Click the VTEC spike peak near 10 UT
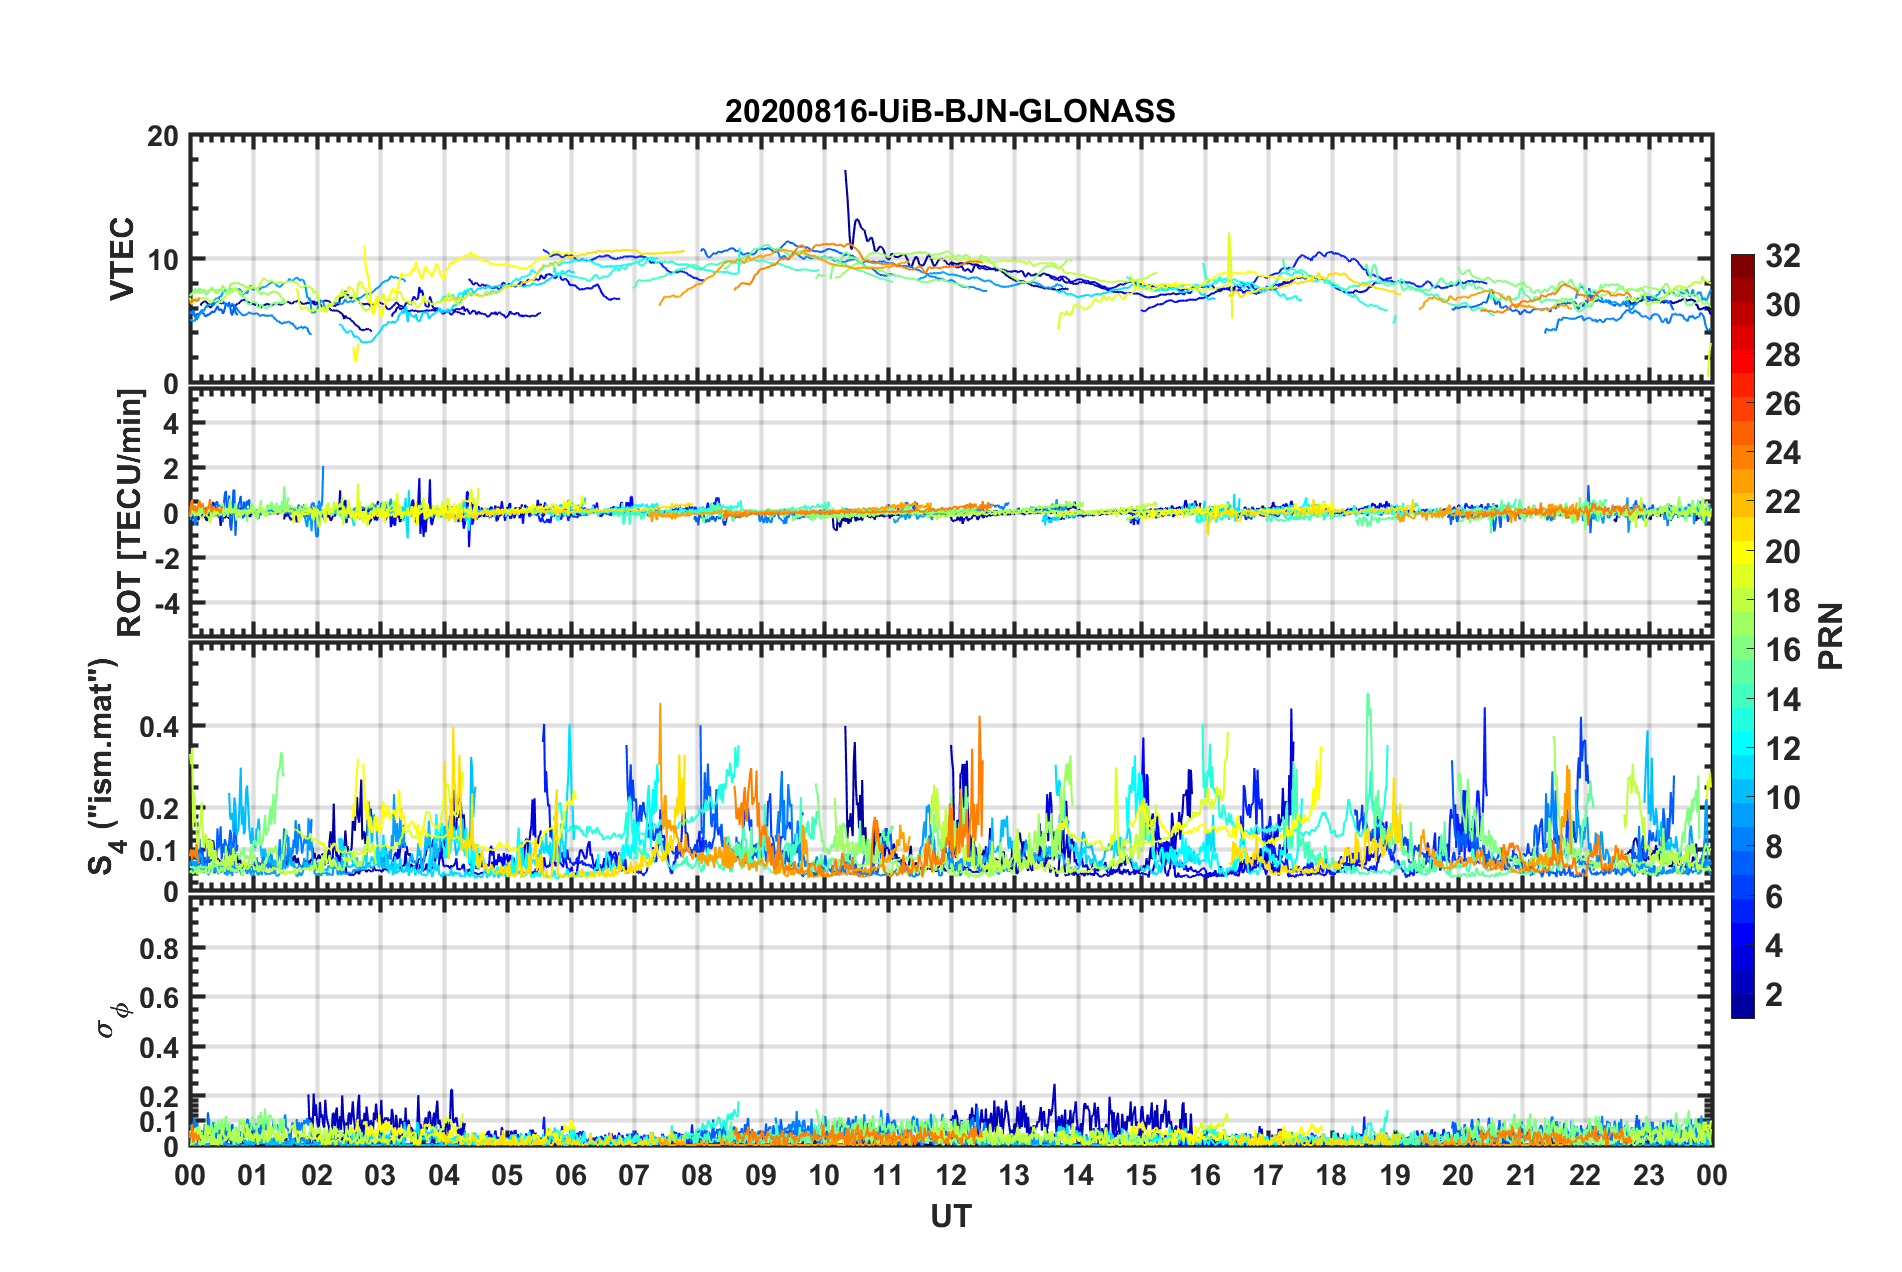 pyautogui.click(x=846, y=172)
